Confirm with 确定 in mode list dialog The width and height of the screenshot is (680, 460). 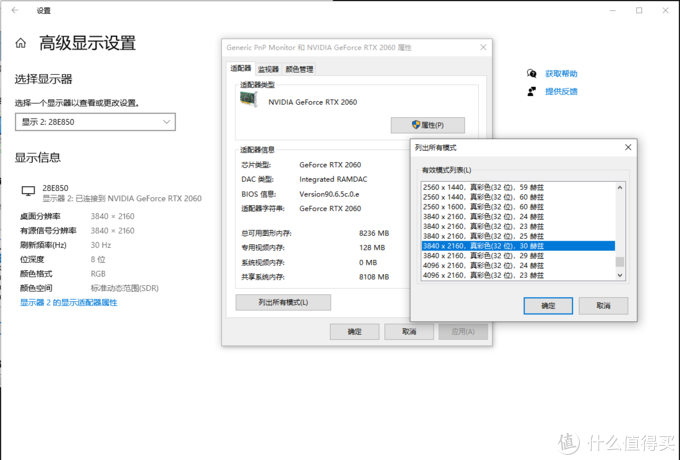point(548,306)
